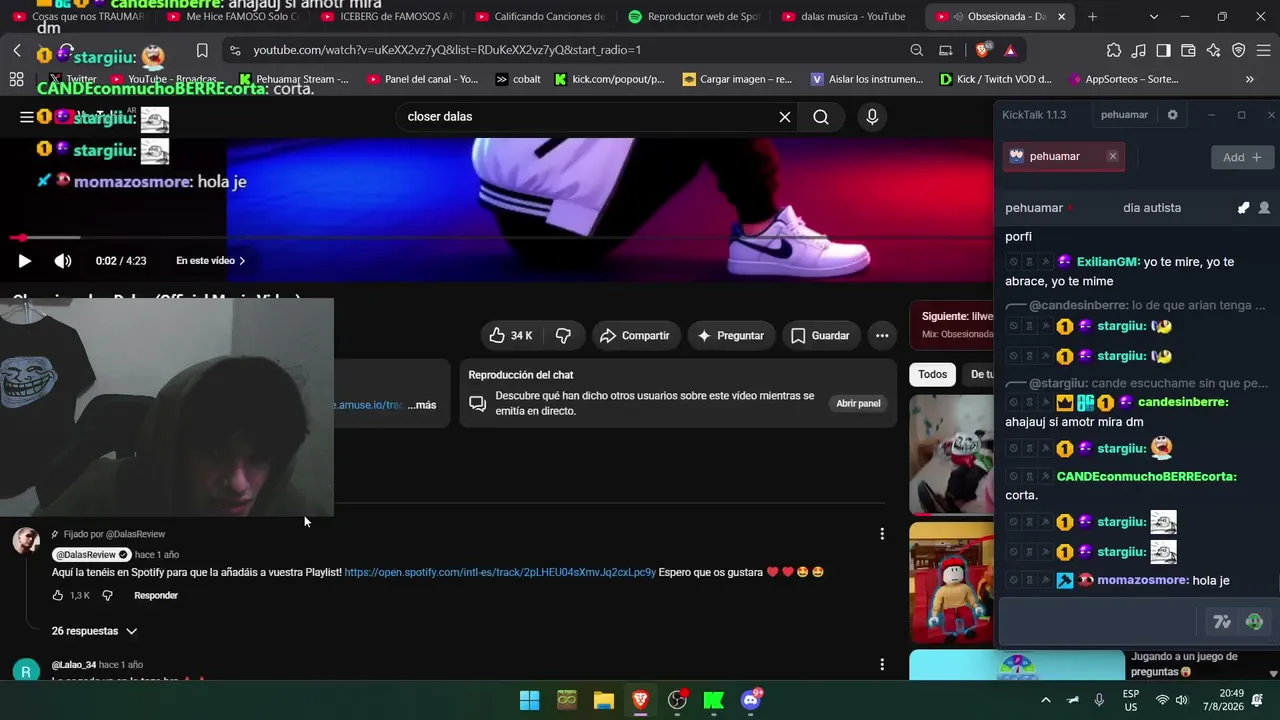Play the YouTube video
The image size is (1280, 720).
pyautogui.click(x=25, y=261)
